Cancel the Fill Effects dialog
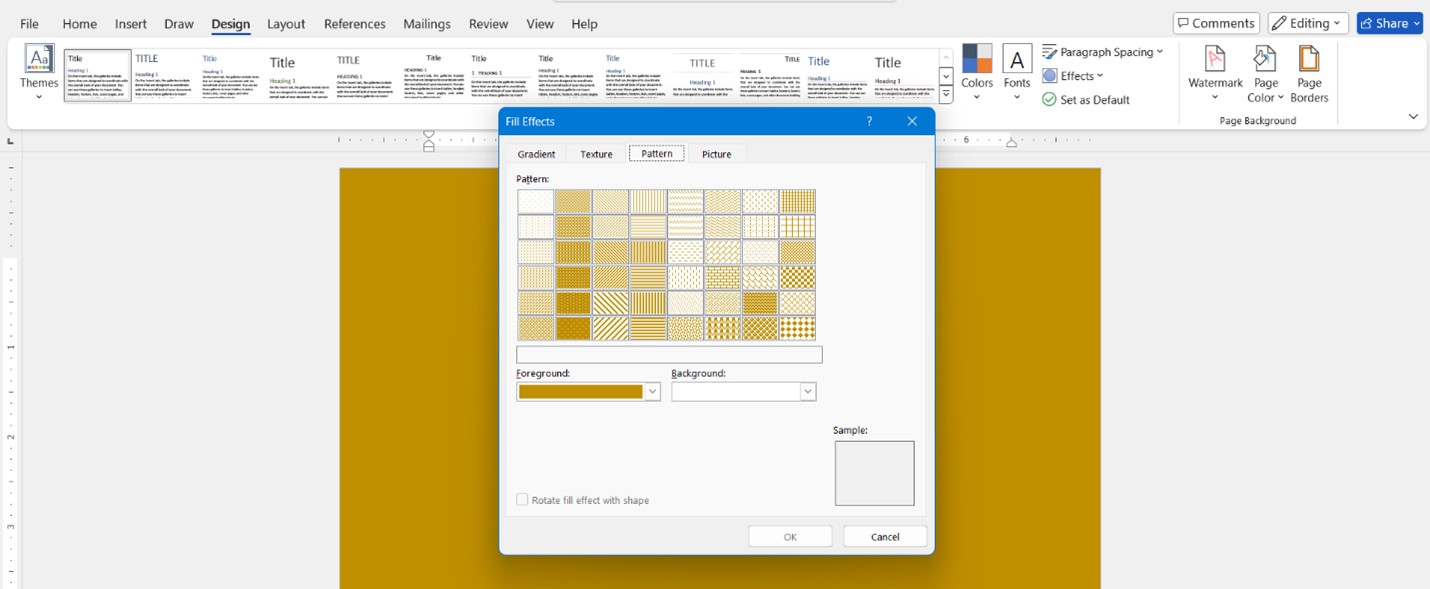 click(884, 535)
